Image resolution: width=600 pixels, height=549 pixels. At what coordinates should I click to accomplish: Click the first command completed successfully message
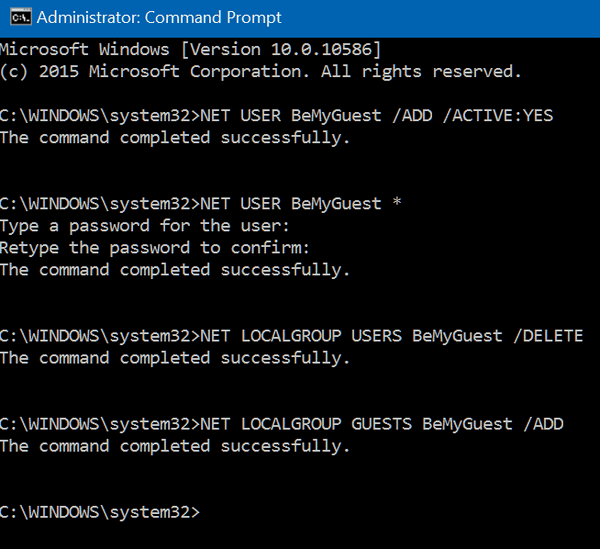(x=175, y=138)
